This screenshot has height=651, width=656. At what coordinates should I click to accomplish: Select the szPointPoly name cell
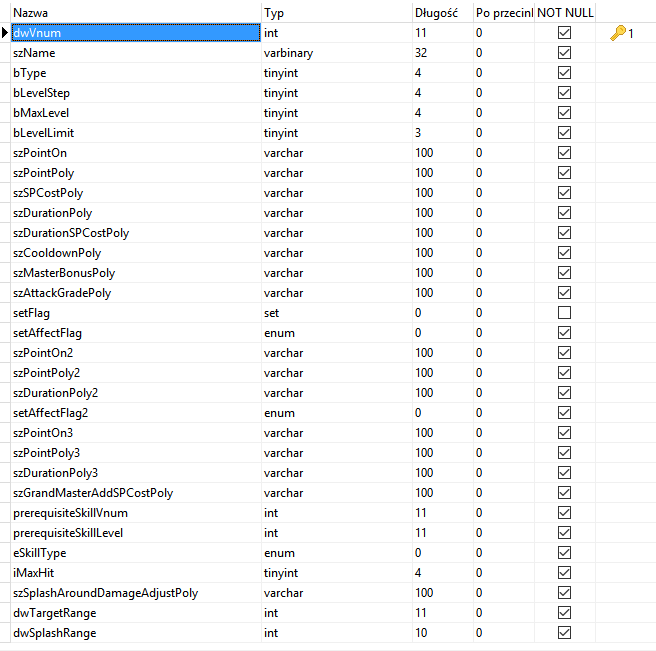point(136,173)
